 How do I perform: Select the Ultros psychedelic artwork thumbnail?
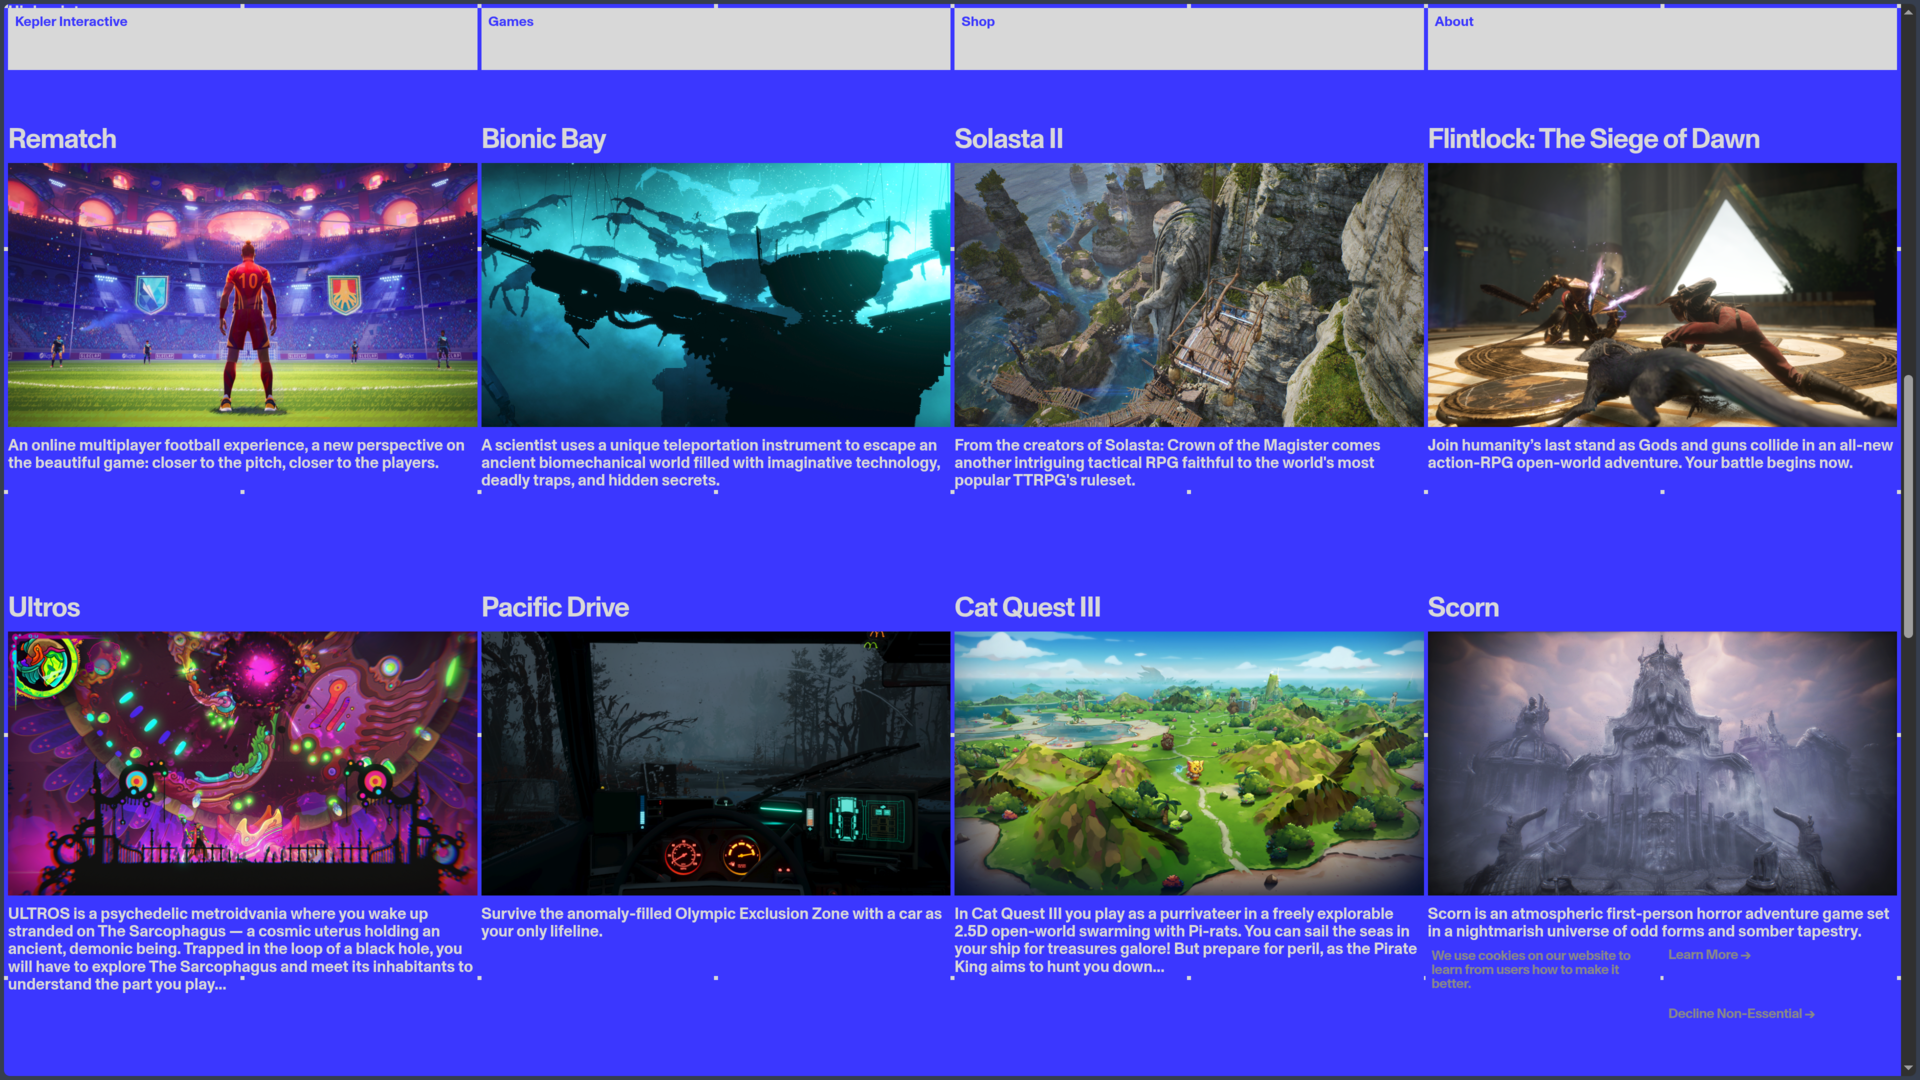coord(242,763)
